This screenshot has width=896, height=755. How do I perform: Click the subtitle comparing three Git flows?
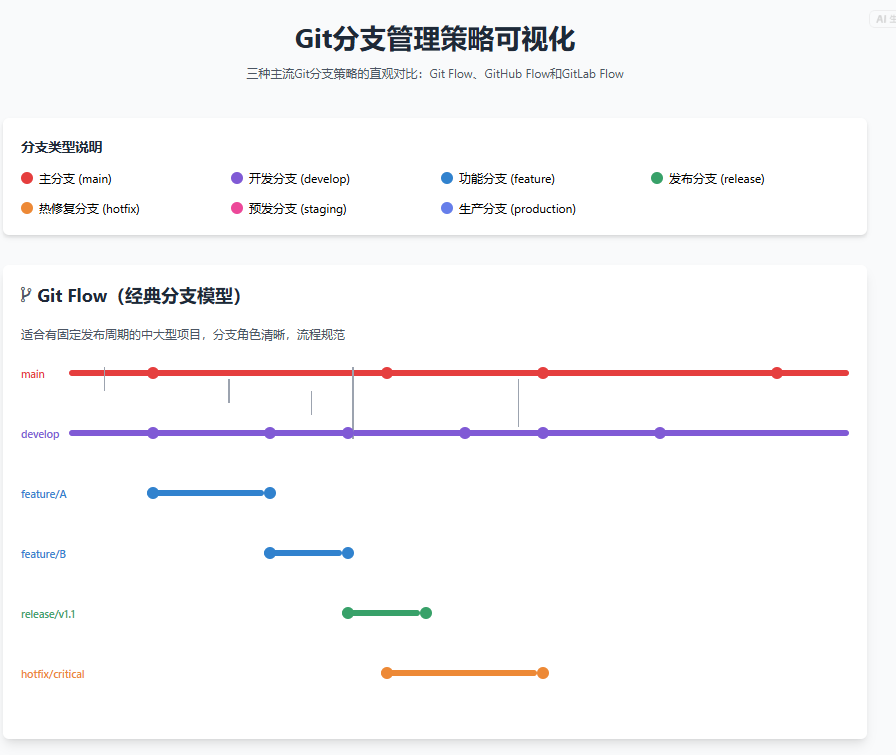[435, 74]
